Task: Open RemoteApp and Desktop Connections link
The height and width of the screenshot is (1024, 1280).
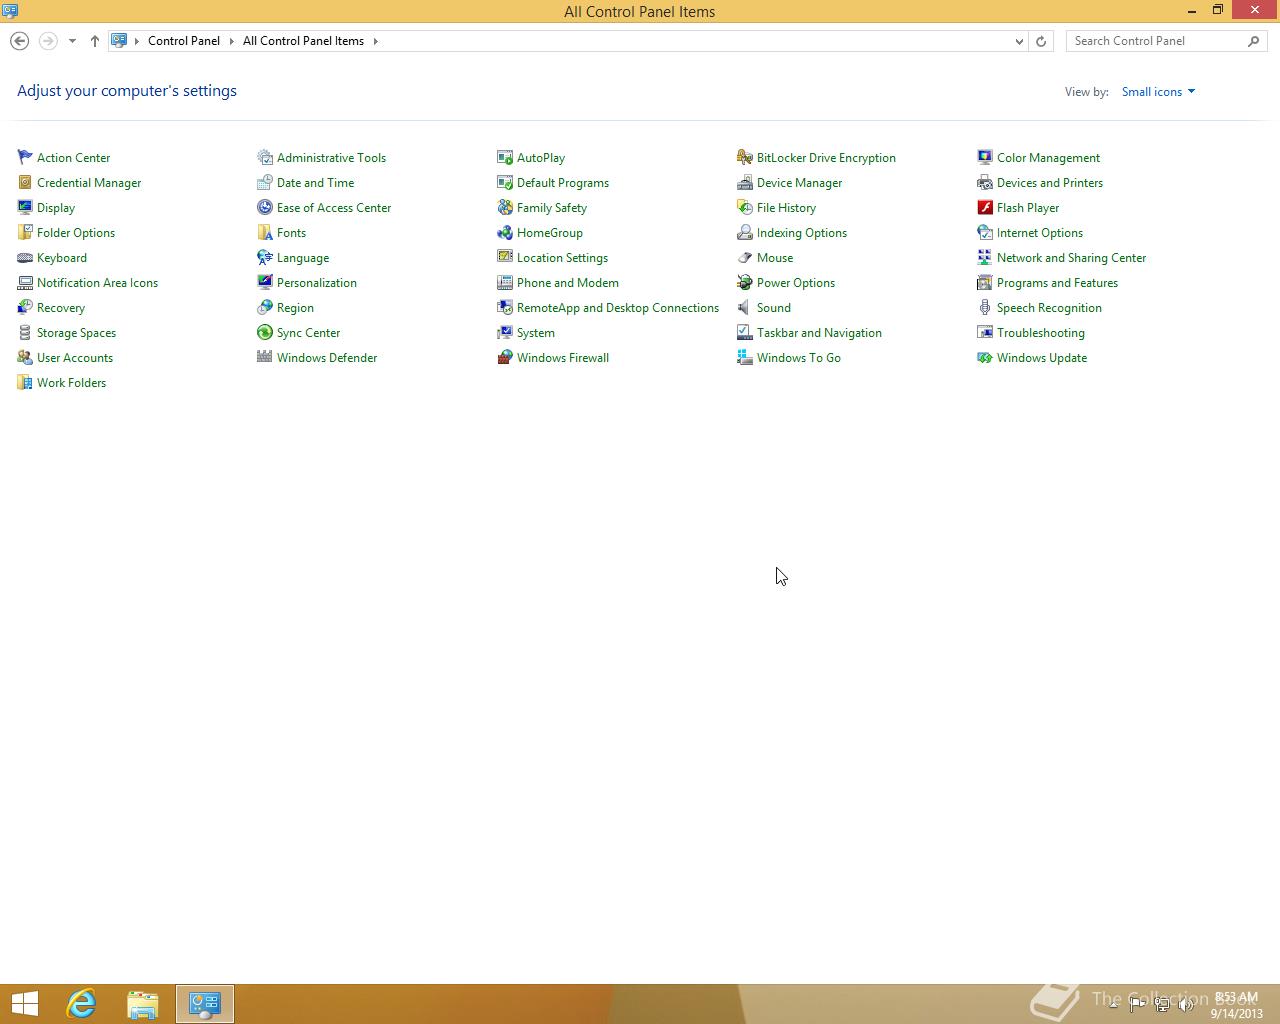Action: [x=618, y=308]
